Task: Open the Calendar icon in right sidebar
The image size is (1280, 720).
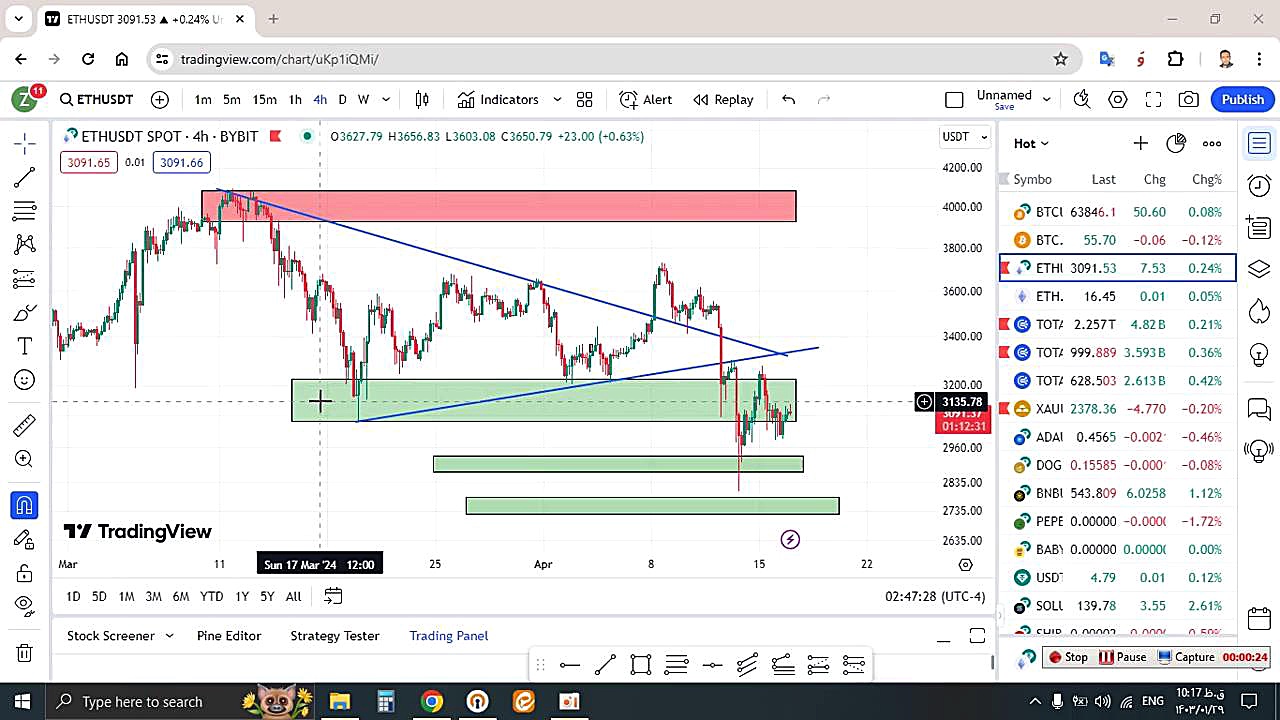Action: click(x=1259, y=617)
